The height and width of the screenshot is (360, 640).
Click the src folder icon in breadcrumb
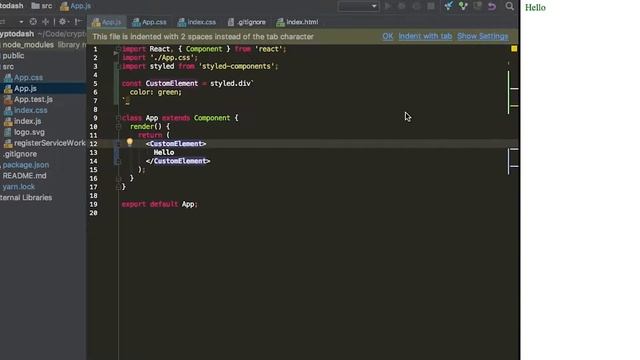point(36,6)
